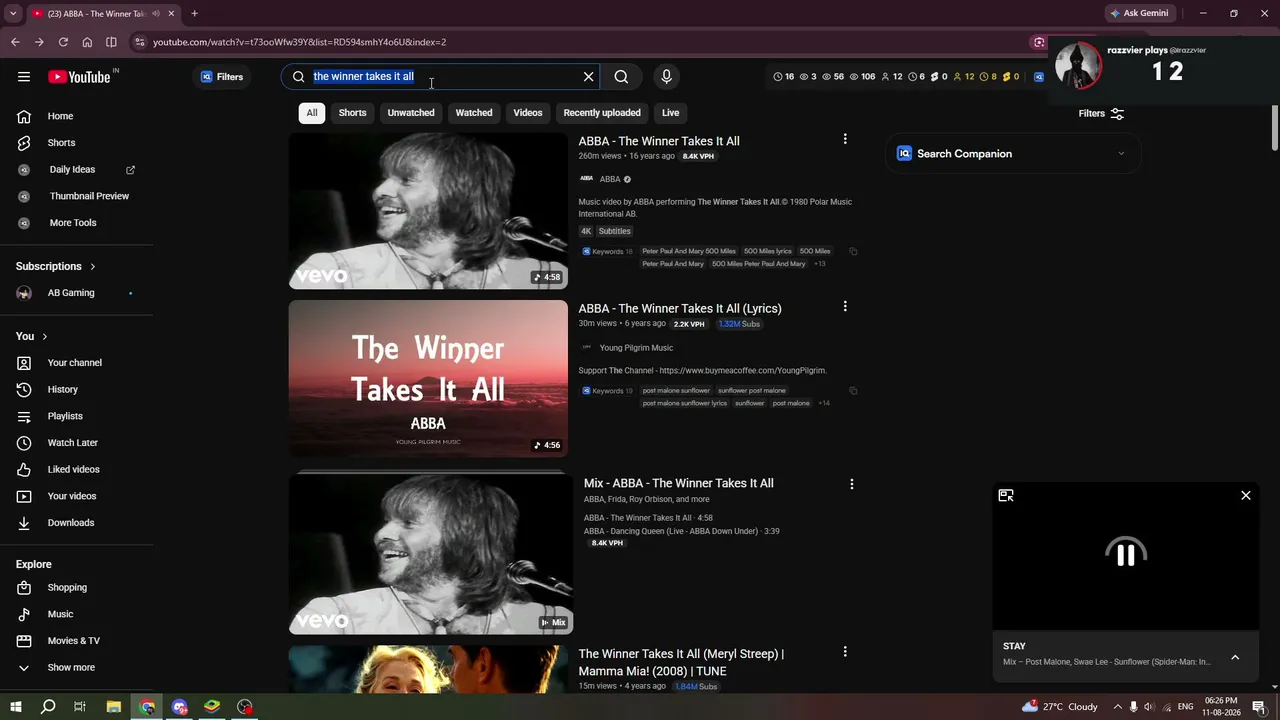Image resolution: width=1280 pixels, height=720 pixels.
Task: Open Shorts in the sidebar
Action: click(x=78, y=143)
